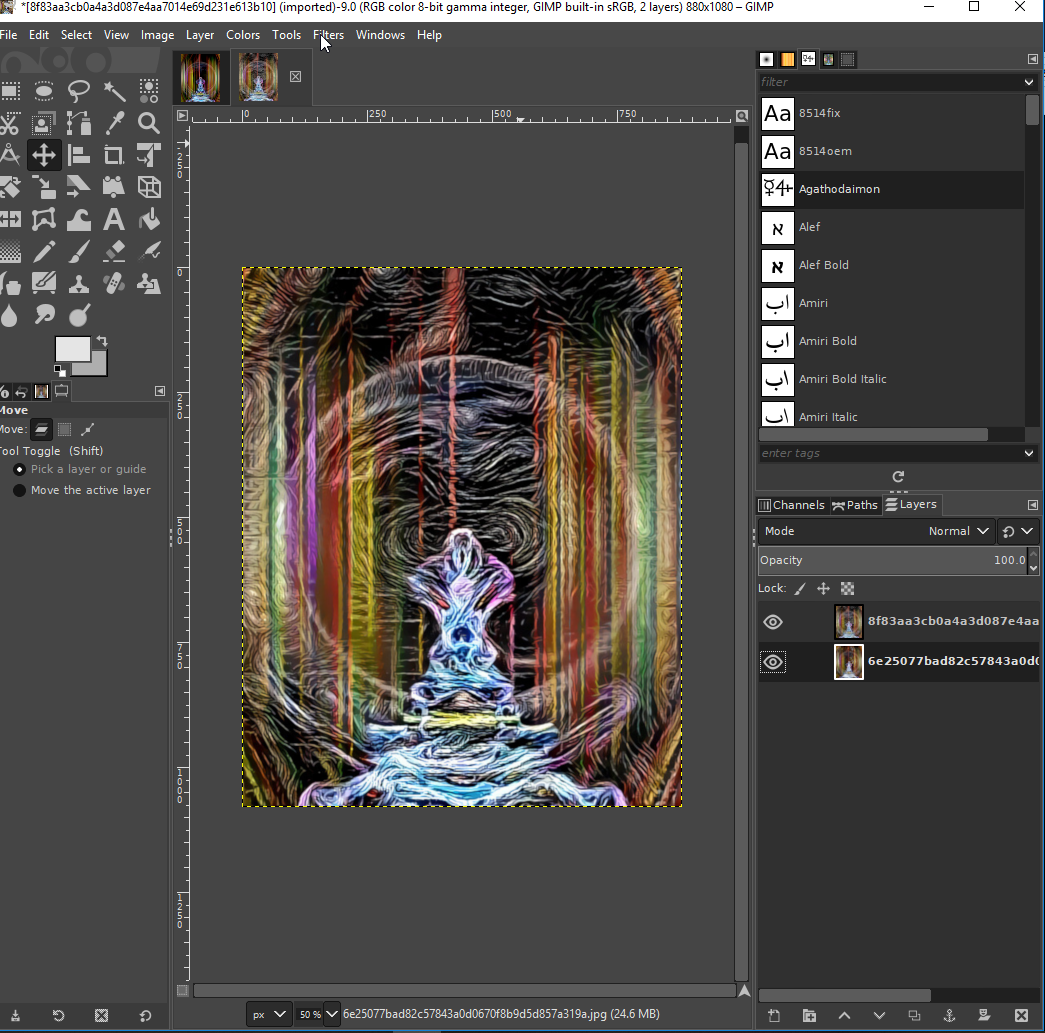The height and width of the screenshot is (1033, 1045).
Task: Open the Filters menu
Action: point(328,35)
